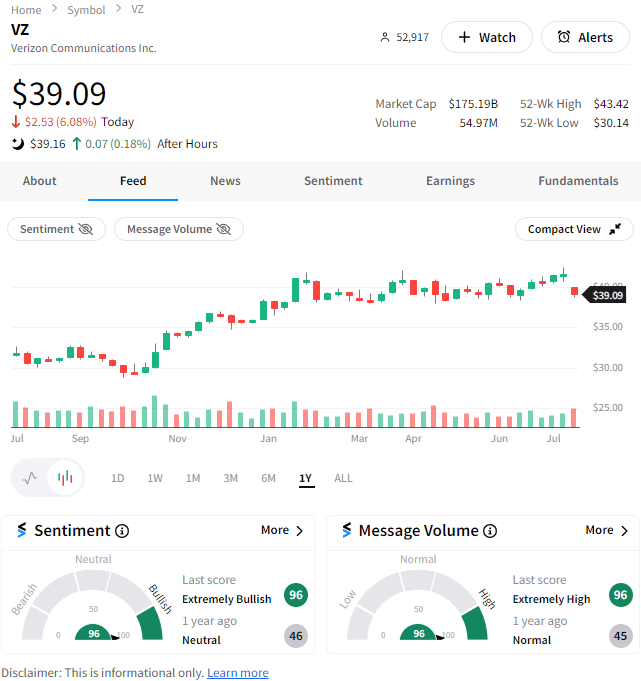Viewport: 641px width, 681px height.
Task: Expand Sentiment card via More chevron
Action: coord(299,531)
